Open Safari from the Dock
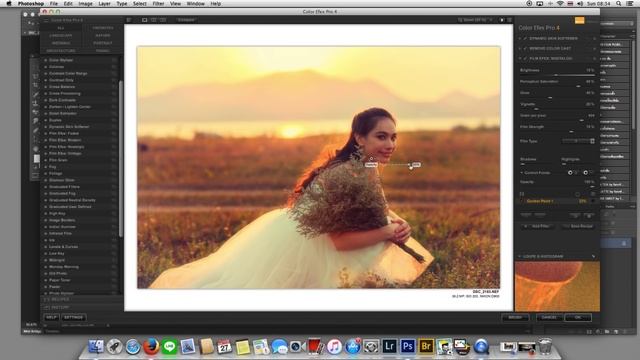Image resolution: width=640 pixels, height=360 pixels. 133,347
